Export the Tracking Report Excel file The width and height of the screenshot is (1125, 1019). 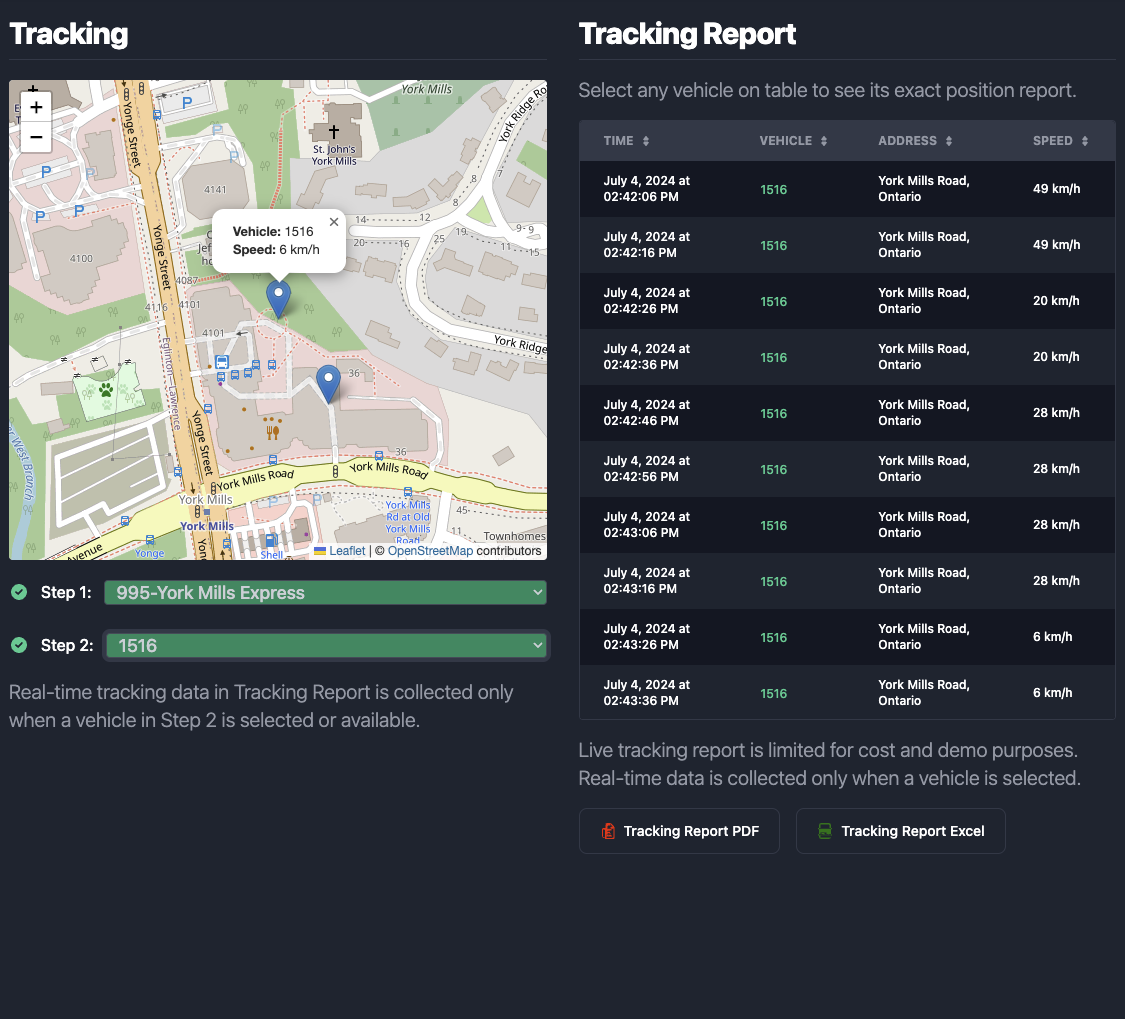pyautogui.click(x=900, y=831)
